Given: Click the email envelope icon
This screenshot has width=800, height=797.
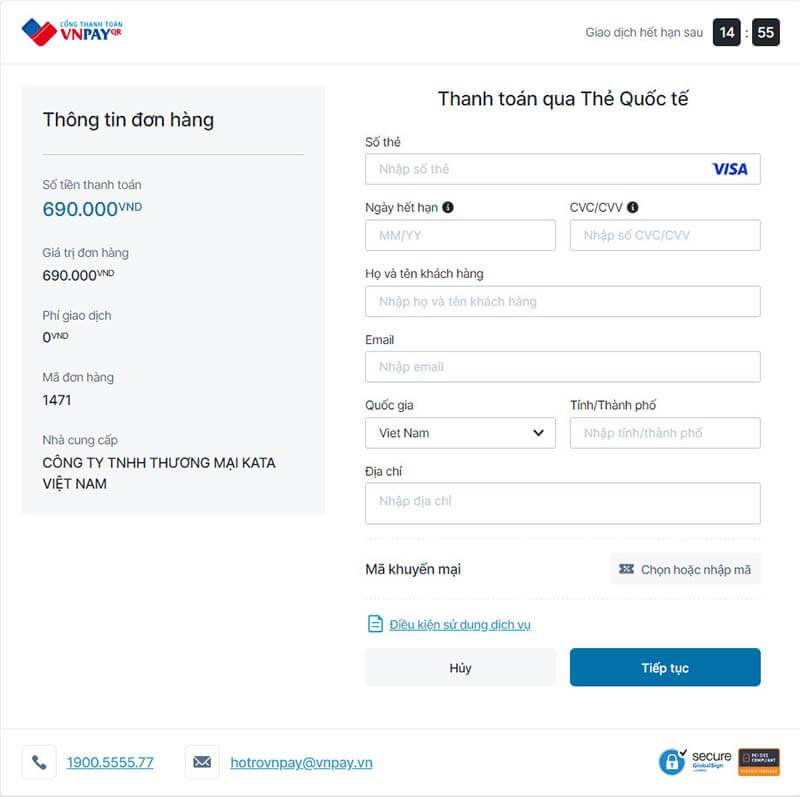Looking at the screenshot, I should (x=202, y=762).
